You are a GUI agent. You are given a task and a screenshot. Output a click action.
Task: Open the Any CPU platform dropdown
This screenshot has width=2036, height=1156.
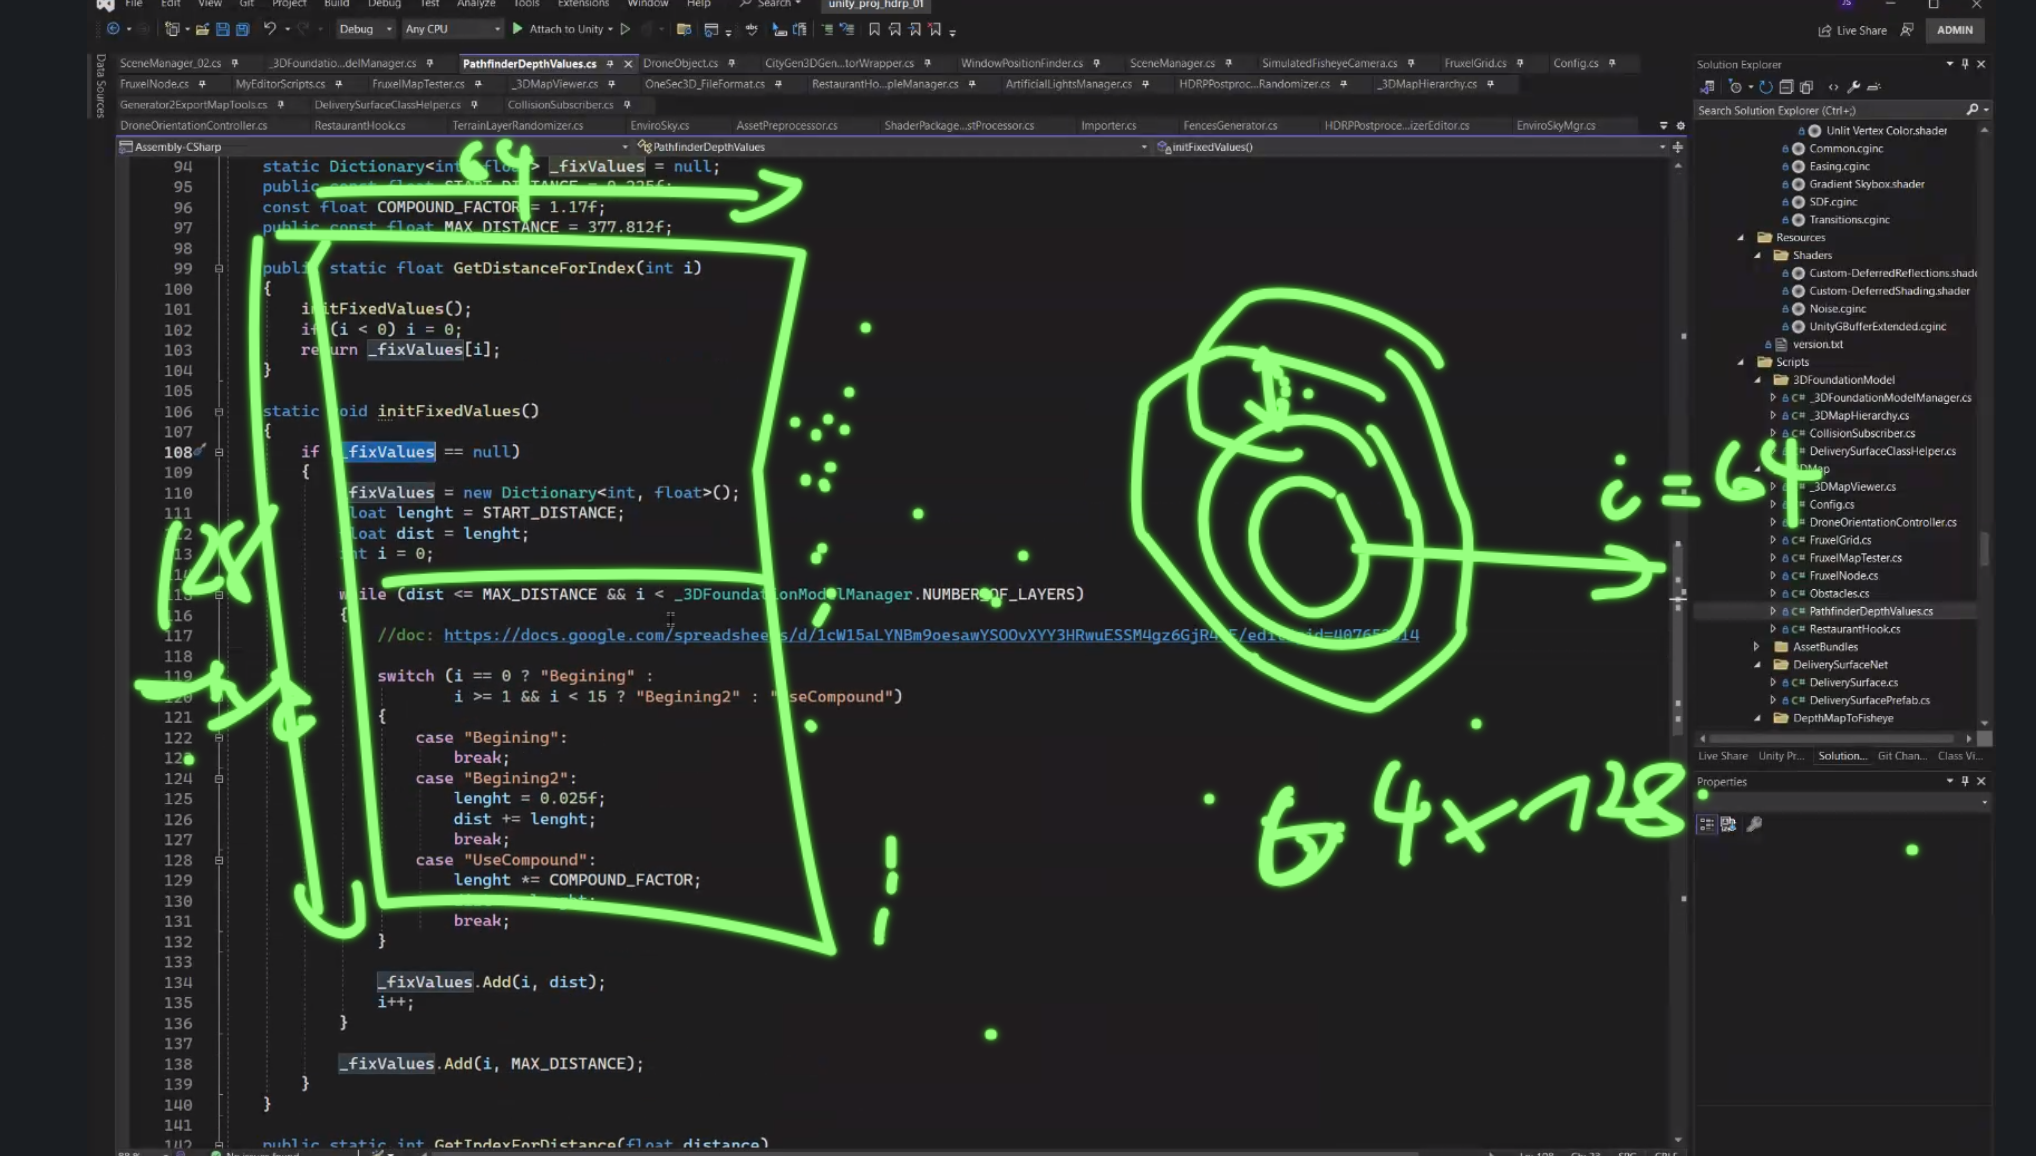[x=452, y=29]
